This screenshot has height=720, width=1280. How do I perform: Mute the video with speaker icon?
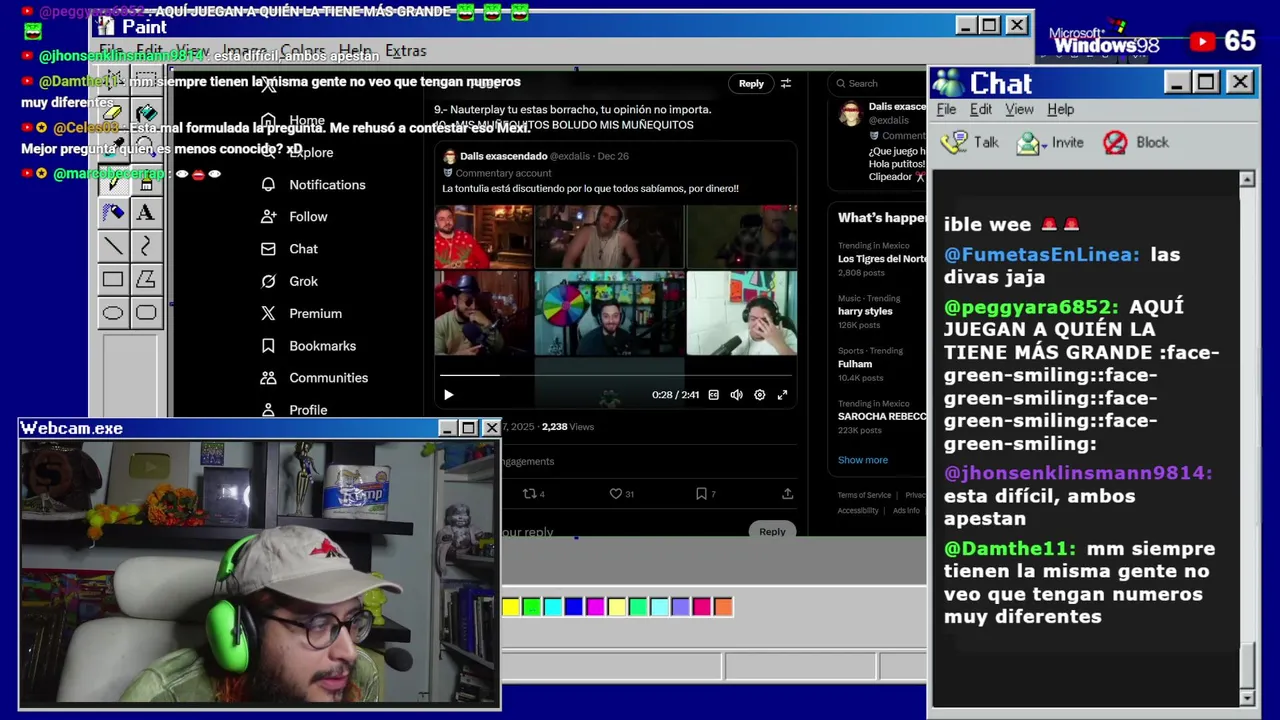[736, 395]
